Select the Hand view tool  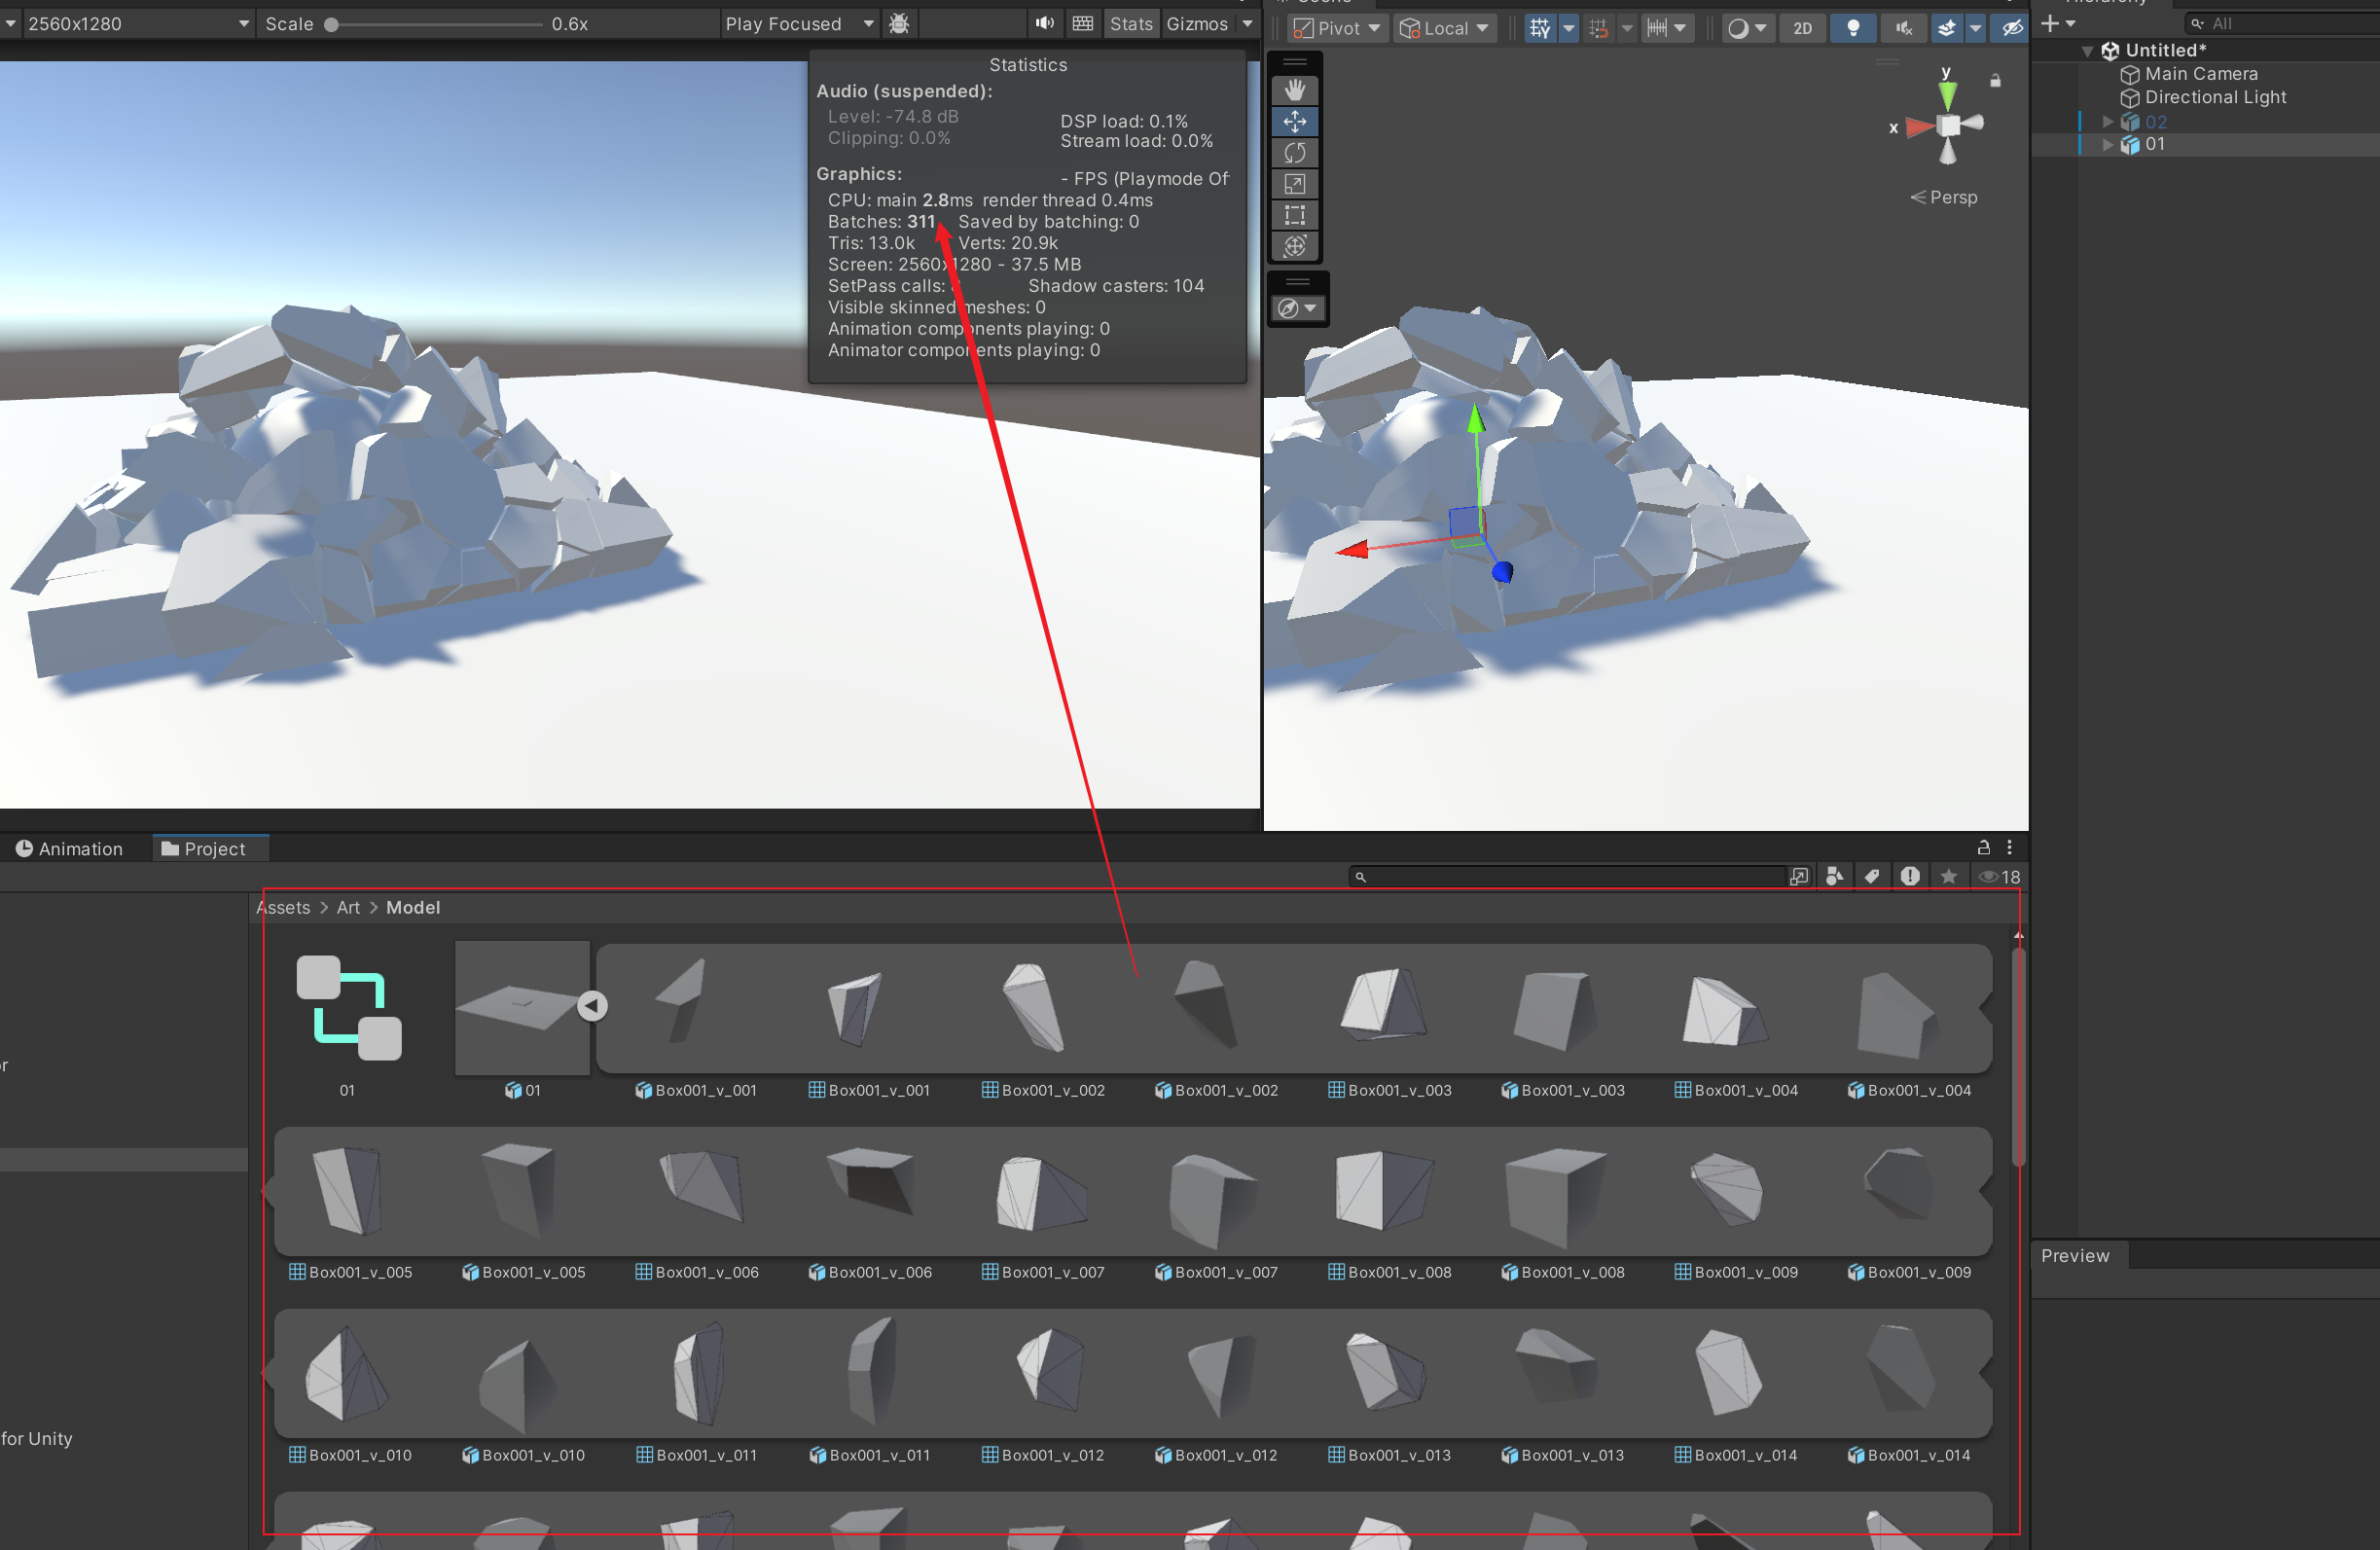tap(1294, 91)
